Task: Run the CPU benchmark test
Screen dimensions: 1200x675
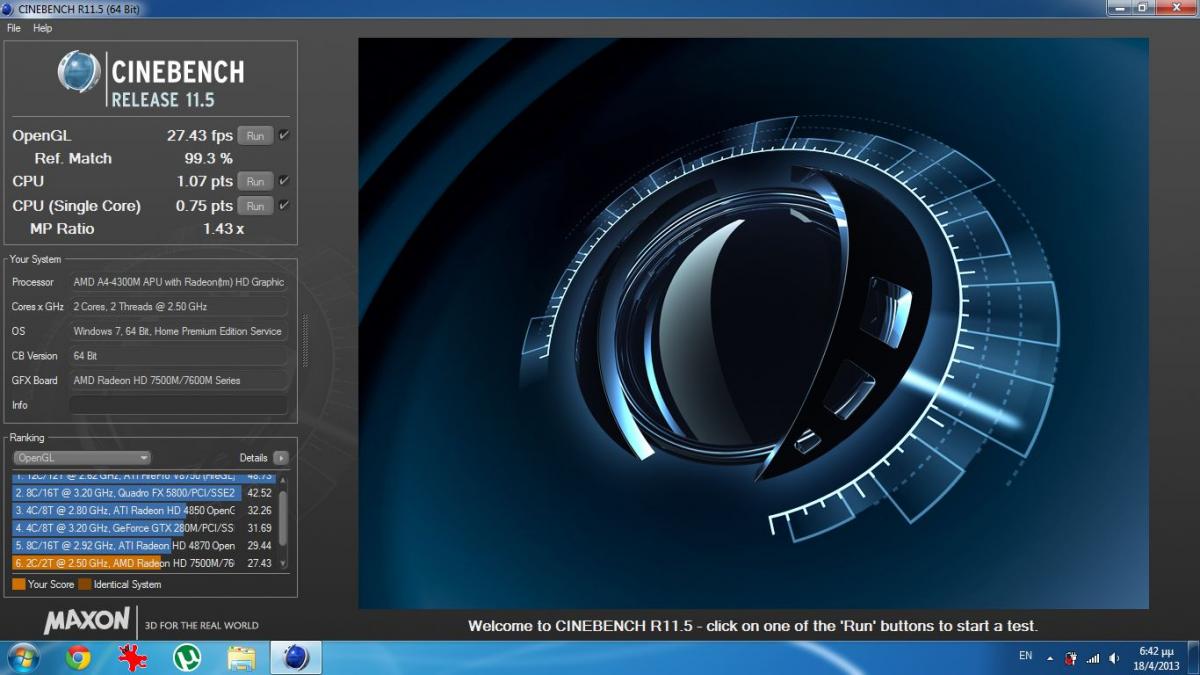Action: [x=255, y=182]
